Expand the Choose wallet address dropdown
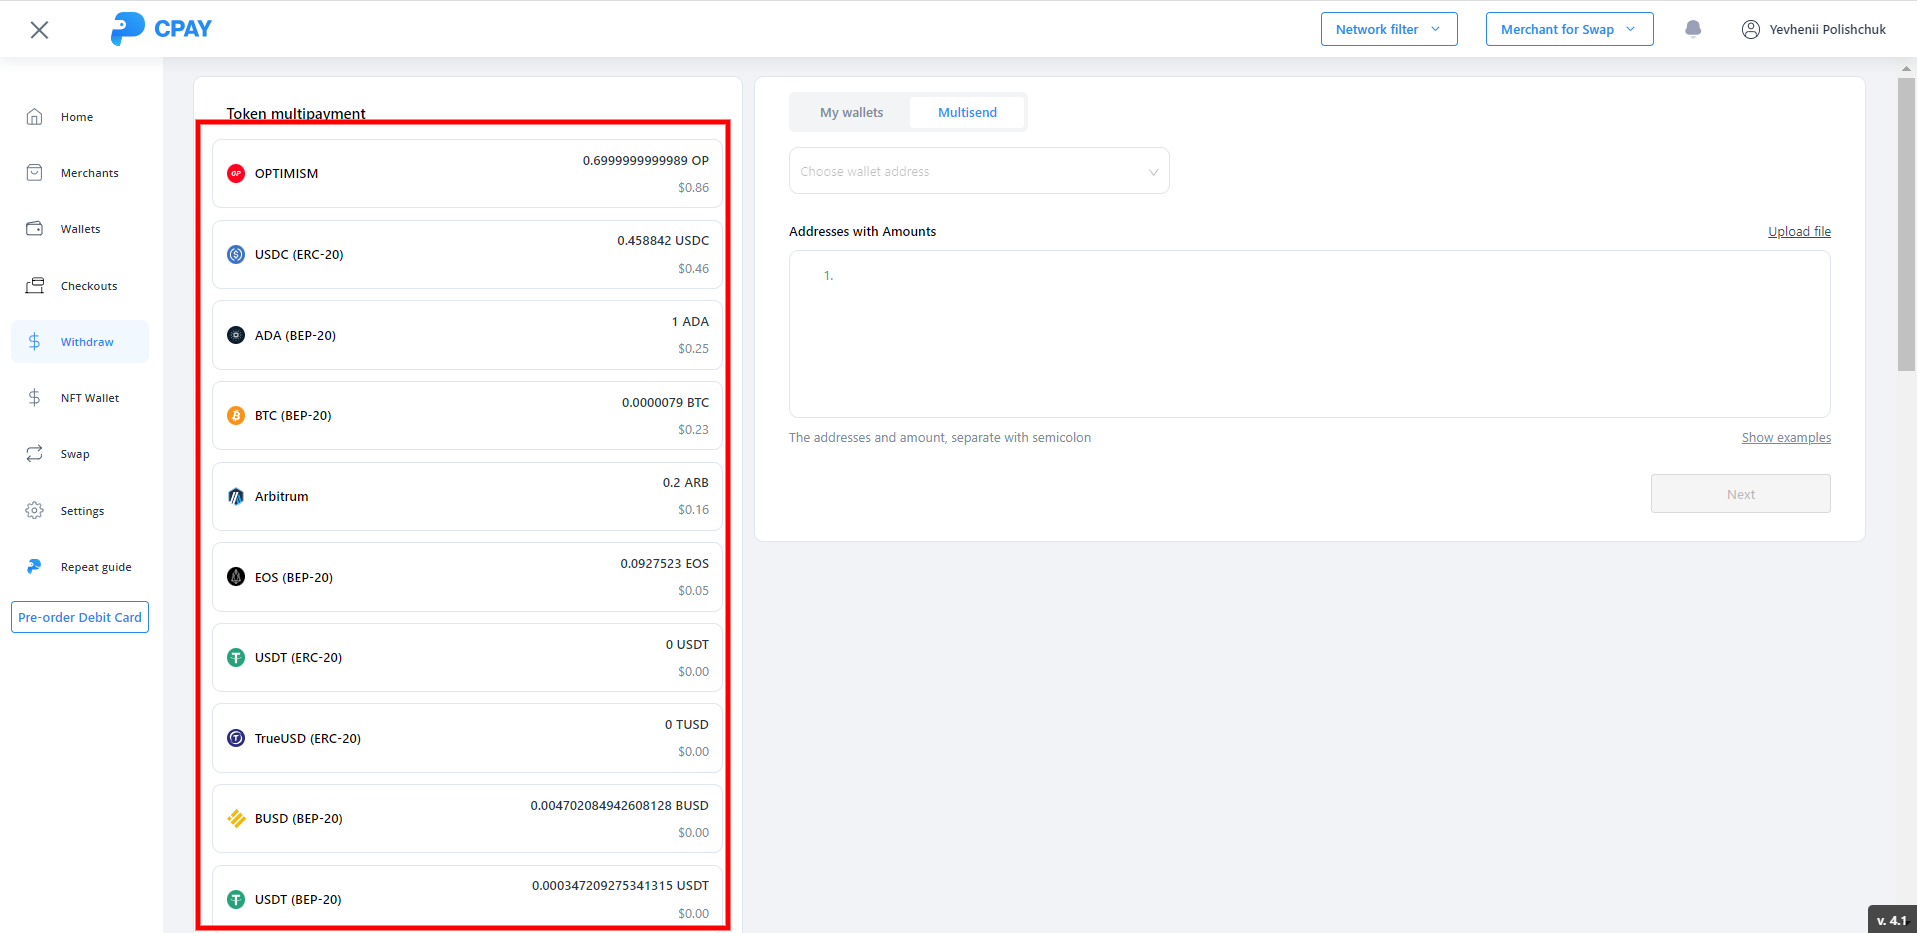1917x933 pixels. click(x=978, y=171)
